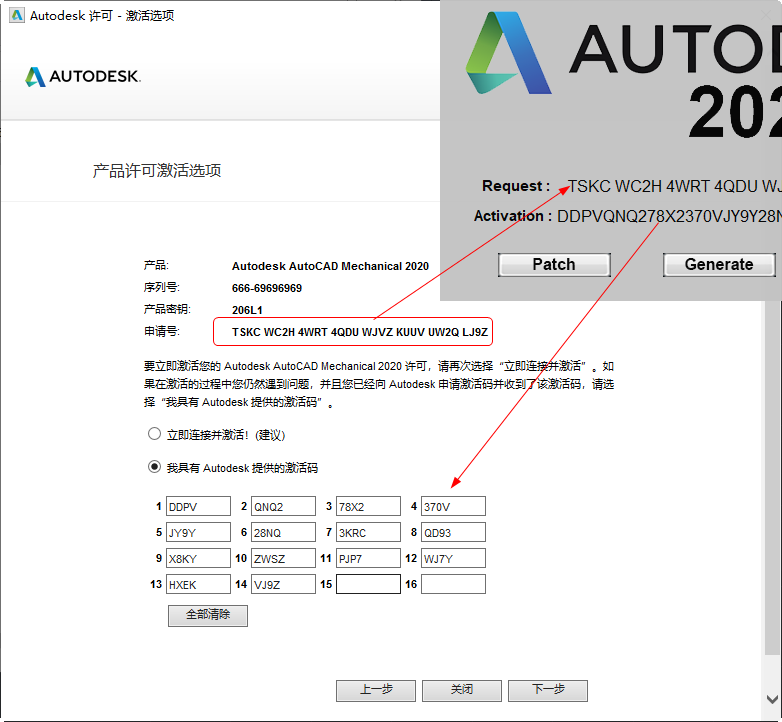782x722 pixels.
Task: Click activation code field 1 containing DDPV
Action: (198, 506)
